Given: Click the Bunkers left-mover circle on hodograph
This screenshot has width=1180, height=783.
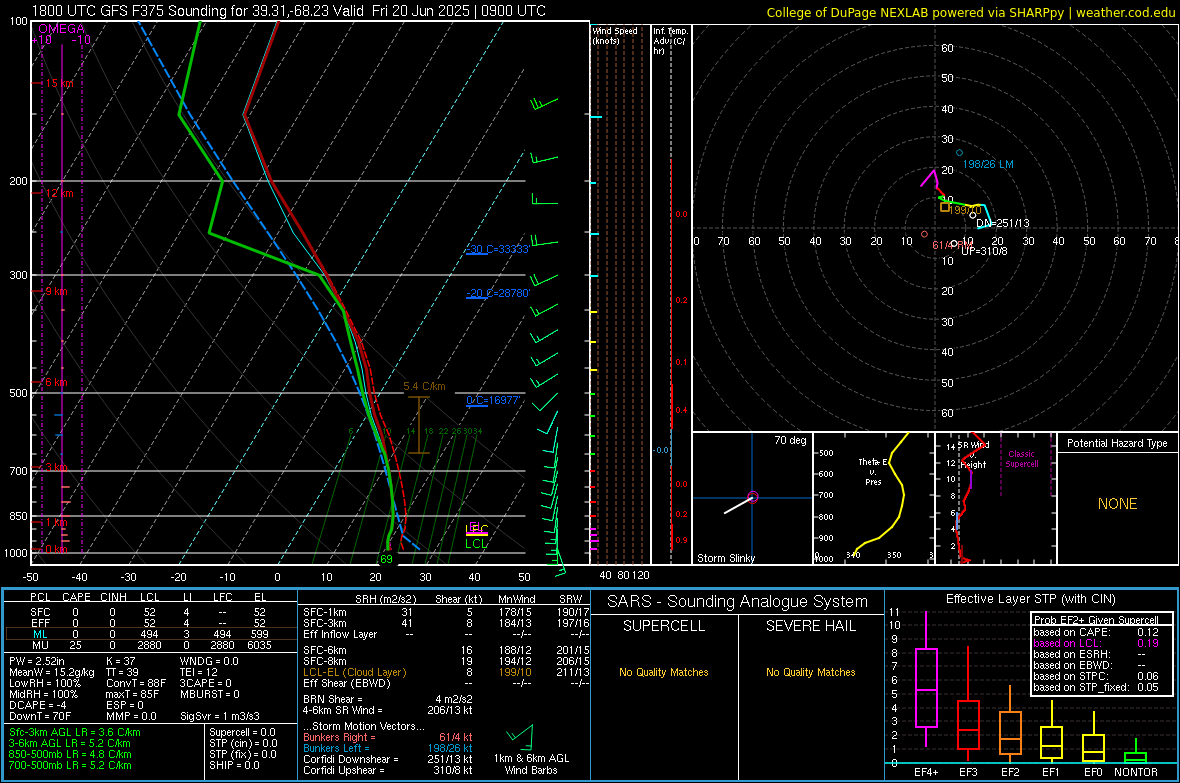Looking at the screenshot, I should click(x=960, y=153).
